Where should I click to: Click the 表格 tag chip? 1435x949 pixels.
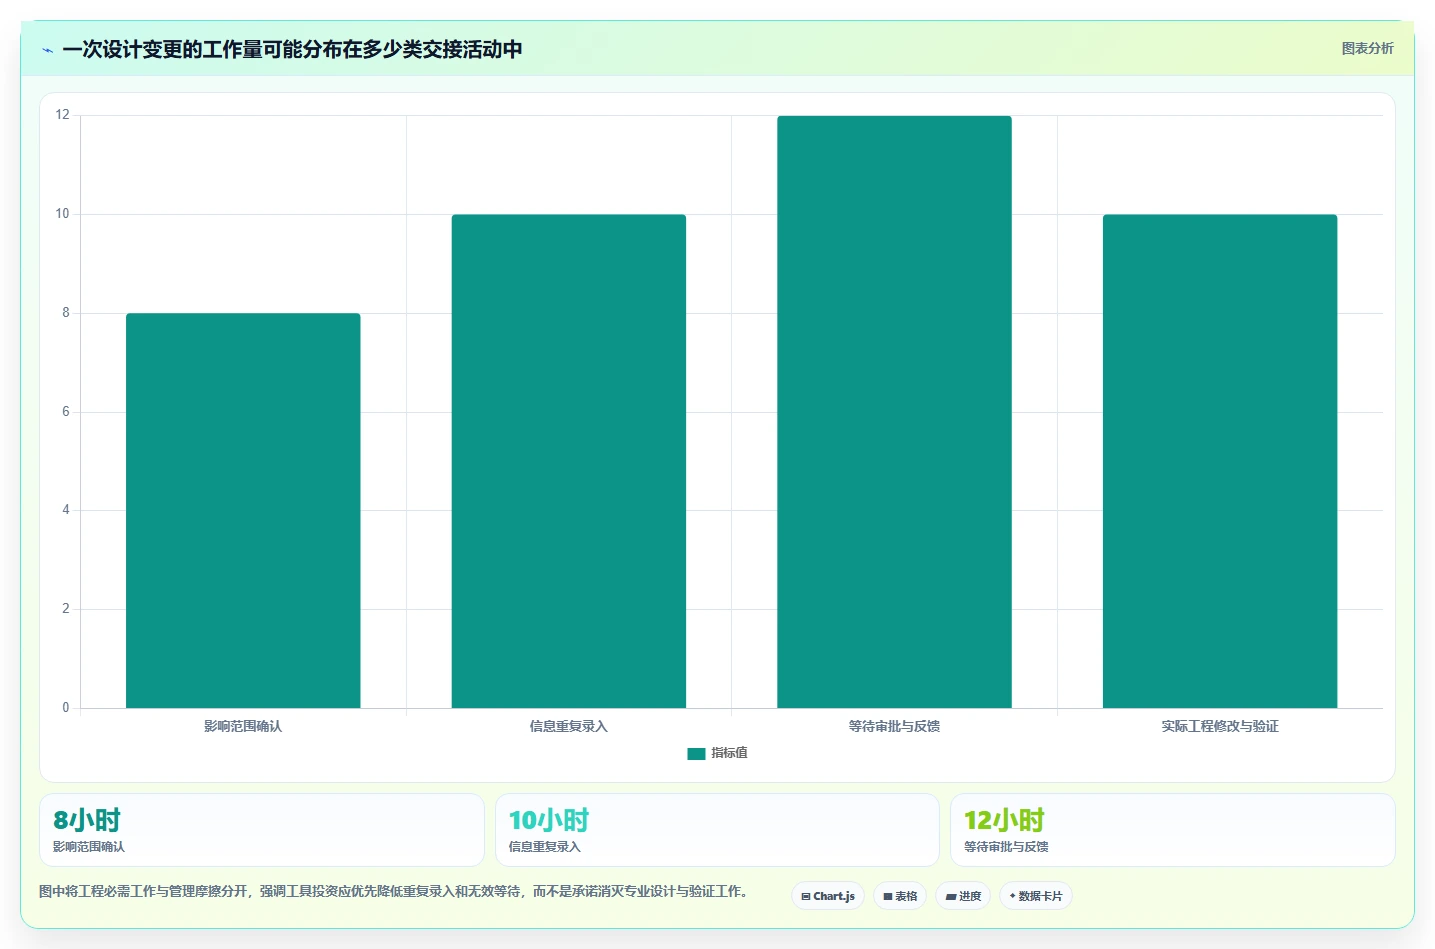click(x=900, y=896)
